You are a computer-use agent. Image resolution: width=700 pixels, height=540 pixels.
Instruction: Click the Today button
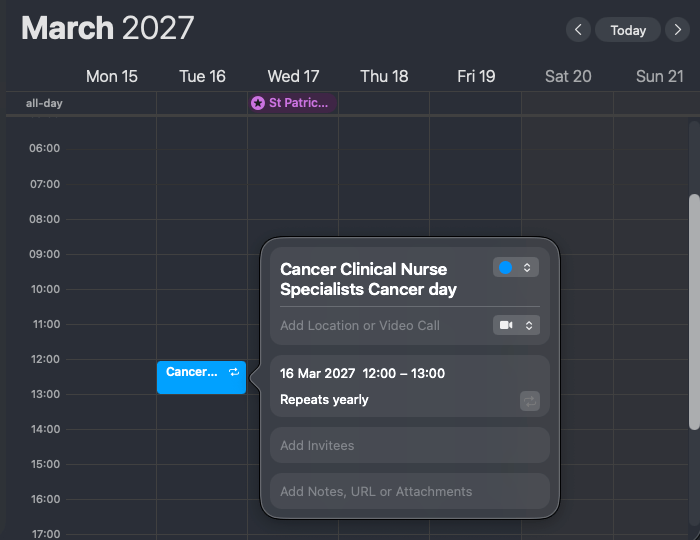(x=628, y=30)
